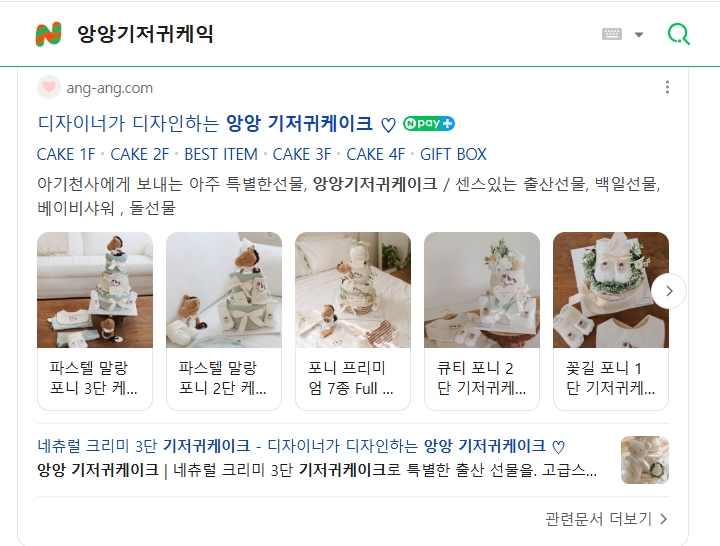Click the Npay plus badge

(429, 124)
